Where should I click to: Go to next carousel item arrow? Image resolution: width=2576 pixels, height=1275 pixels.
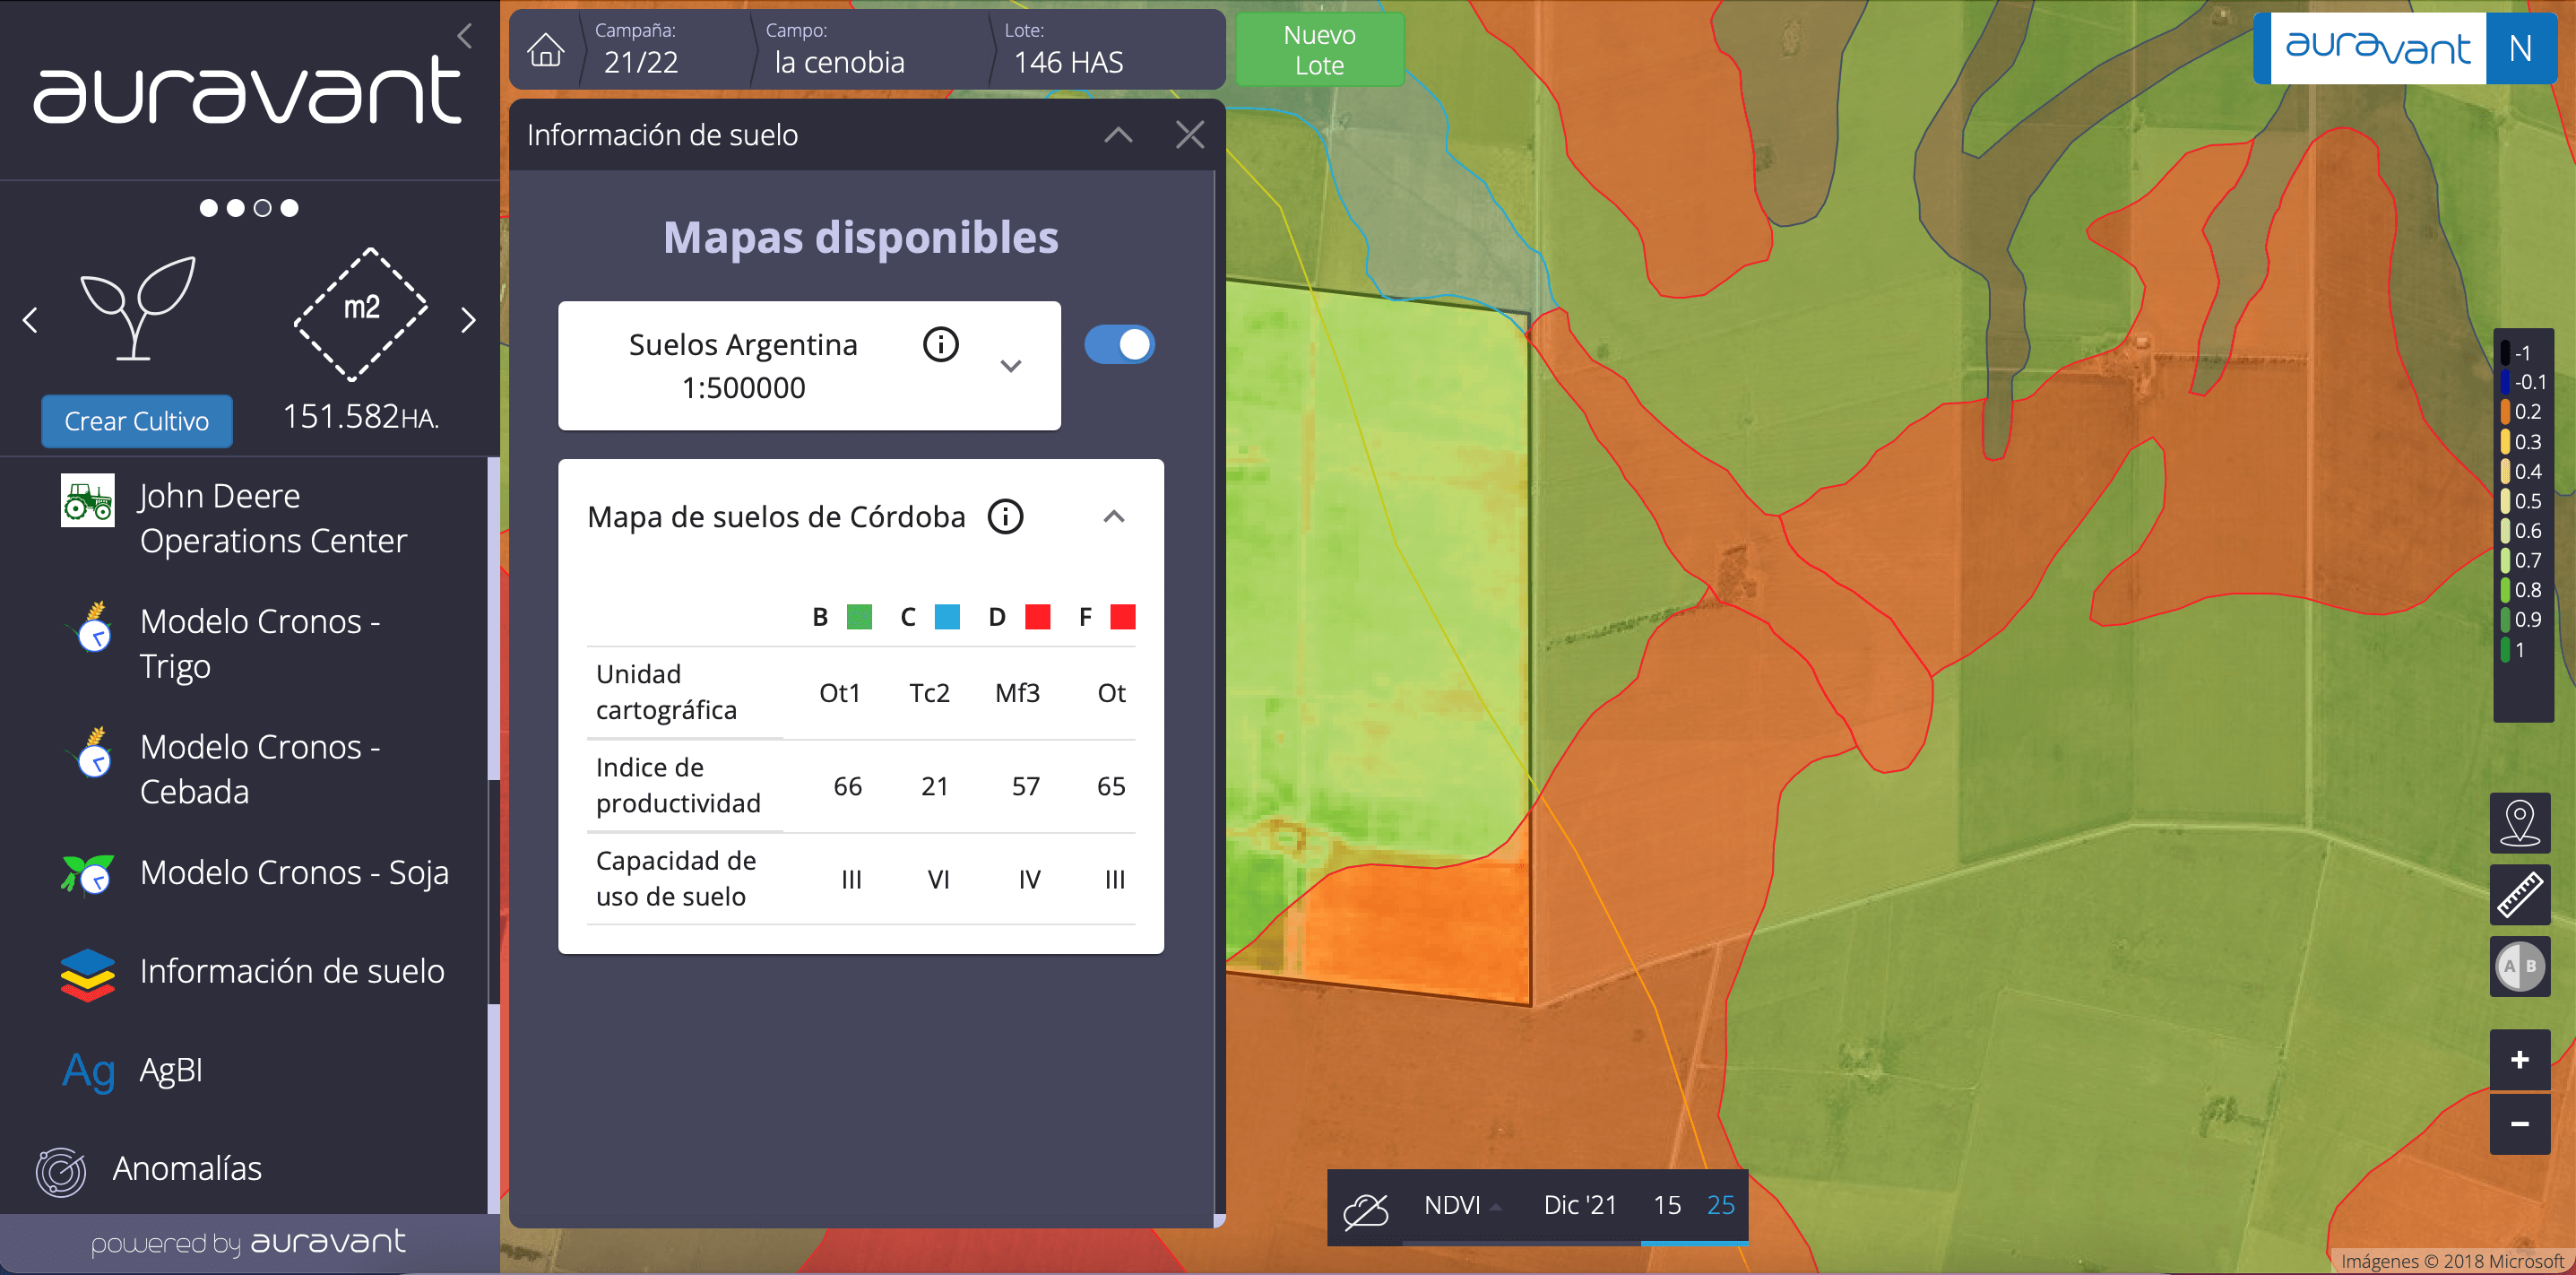click(468, 320)
